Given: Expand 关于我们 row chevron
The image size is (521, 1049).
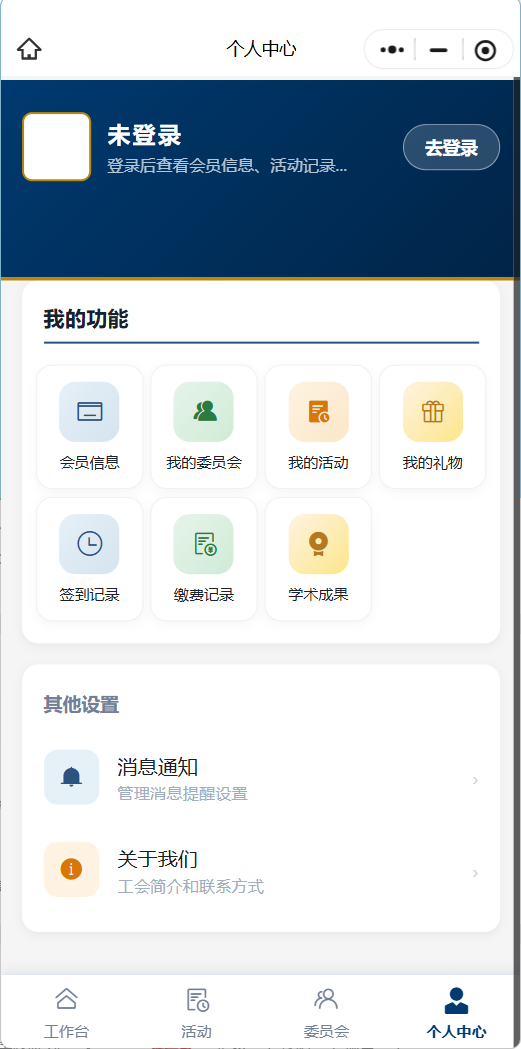Looking at the screenshot, I should (x=475, y=873).
